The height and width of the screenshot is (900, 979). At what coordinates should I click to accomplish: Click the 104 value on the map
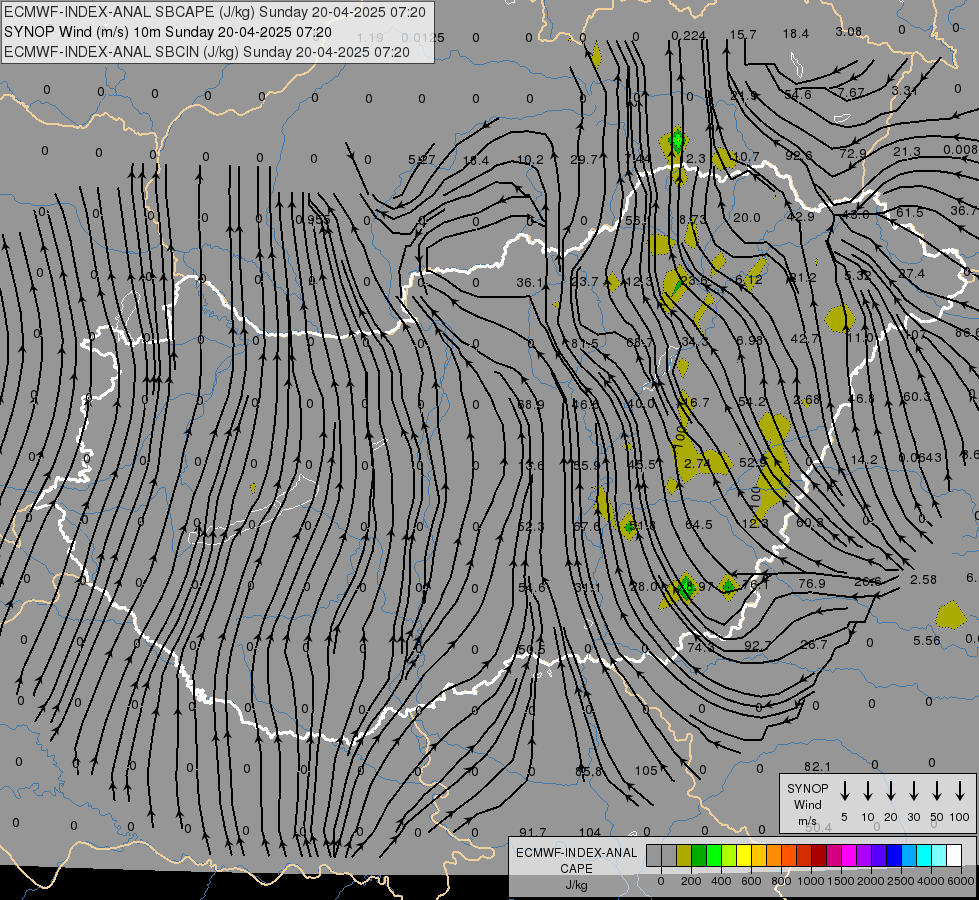click(589, 832)
